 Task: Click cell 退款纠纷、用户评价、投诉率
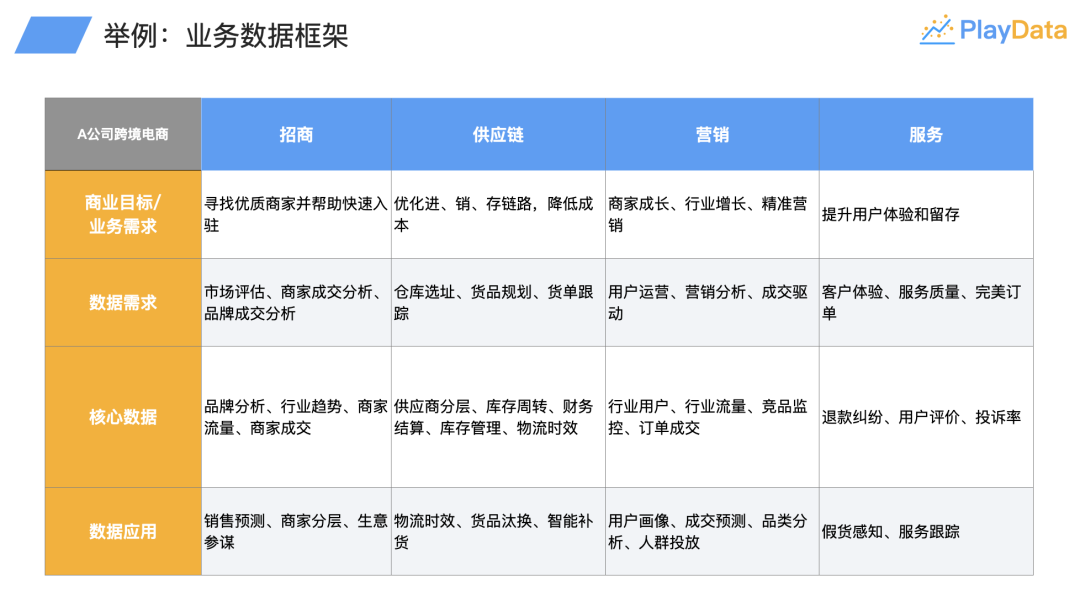(x=926, y=417)
